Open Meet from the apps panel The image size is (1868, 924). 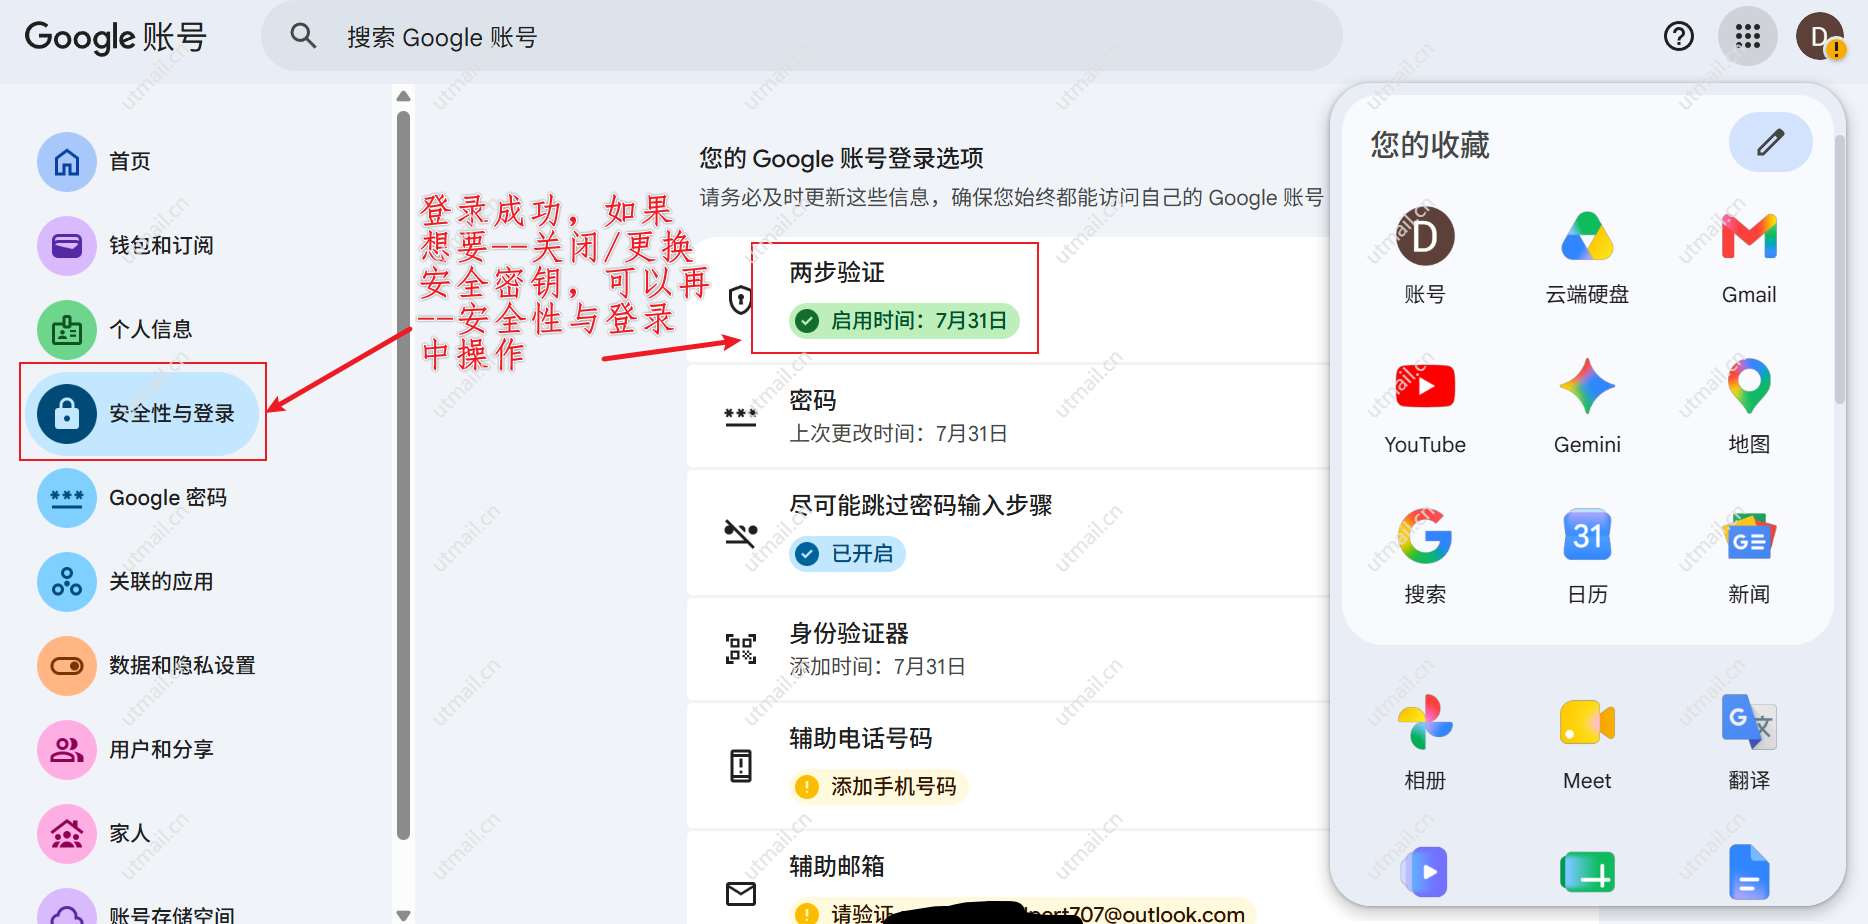[1587, 741]
